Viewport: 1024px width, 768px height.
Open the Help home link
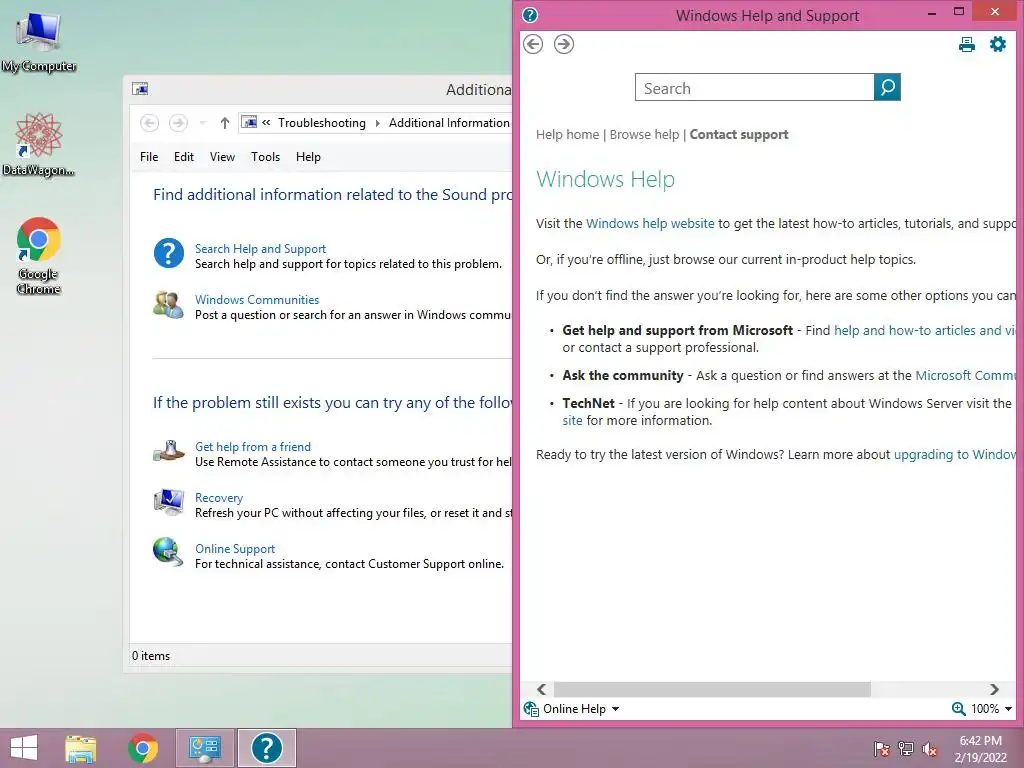[568, 135]
